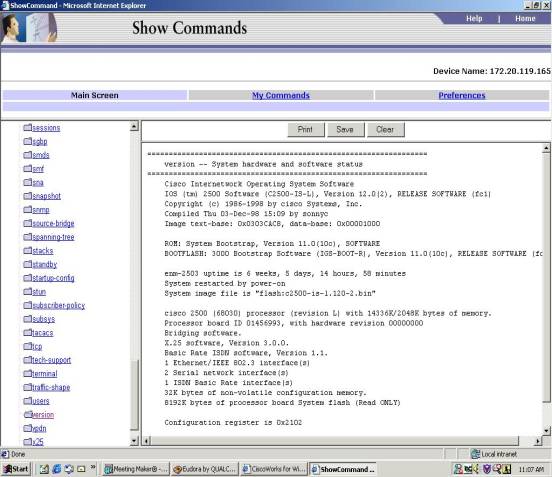Click the folder icon beside snapshot

[x=27, y=196]
